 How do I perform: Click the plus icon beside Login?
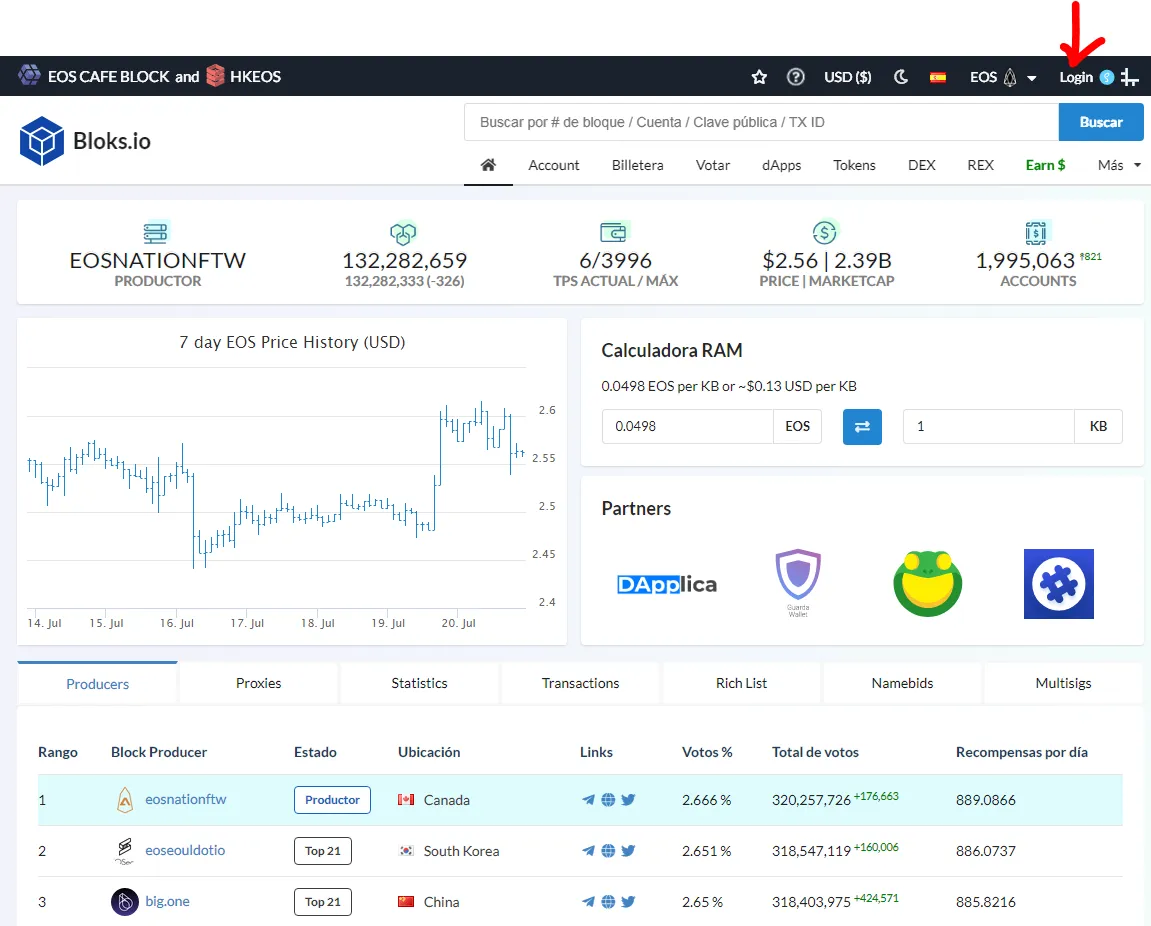tap(1130, 77)
